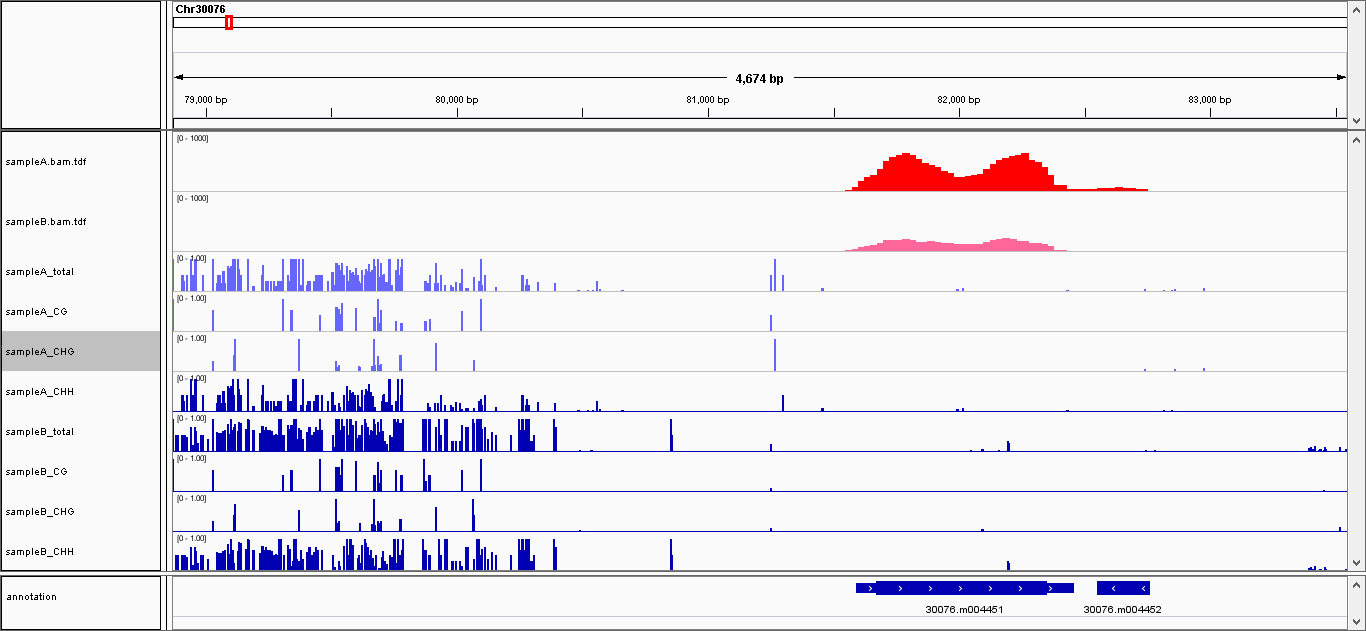Click the 82,000 bp ruler position
The image size is (1366, 631).
coord(960,100)
